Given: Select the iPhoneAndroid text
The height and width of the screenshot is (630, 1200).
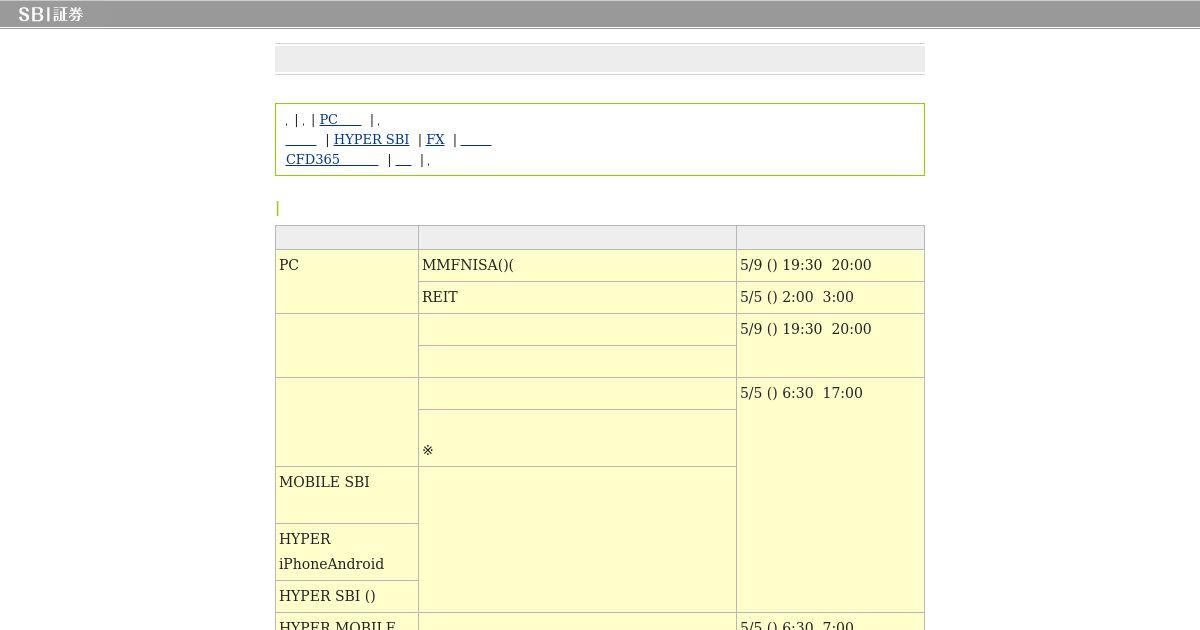Looking at the screenshot, I should click(331, 564).
